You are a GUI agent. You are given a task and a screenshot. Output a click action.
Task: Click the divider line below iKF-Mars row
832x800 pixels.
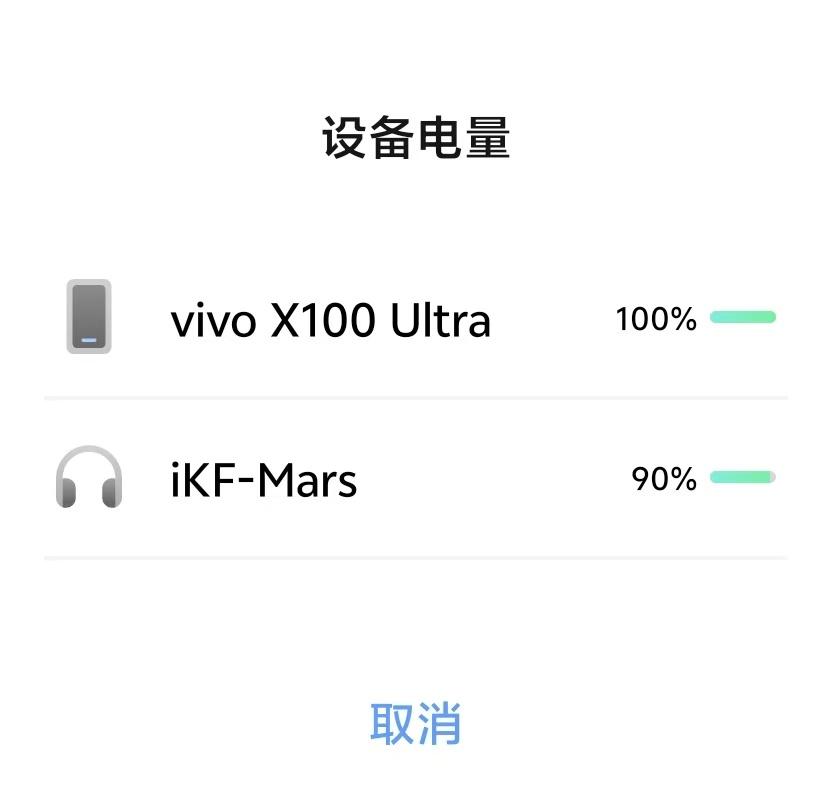pos(416,558)
